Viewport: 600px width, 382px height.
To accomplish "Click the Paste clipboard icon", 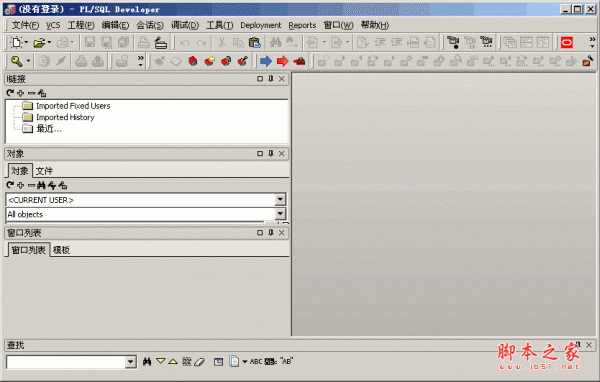I will (x=254, y=42).
